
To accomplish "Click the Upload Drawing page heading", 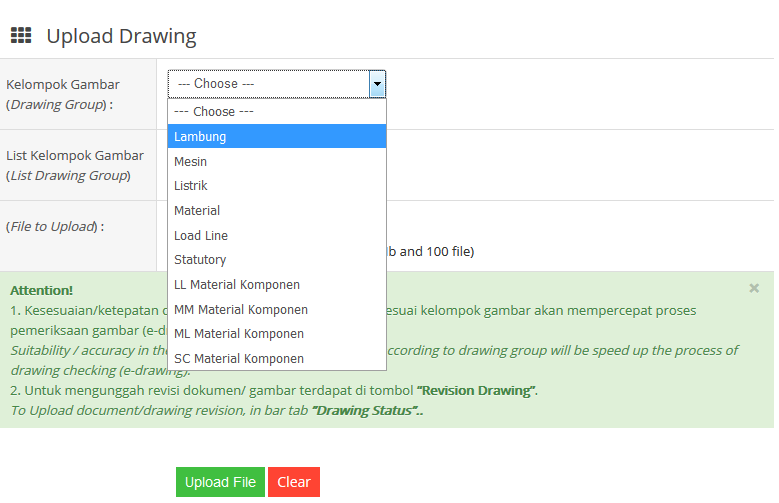I will tap(121, 37).
